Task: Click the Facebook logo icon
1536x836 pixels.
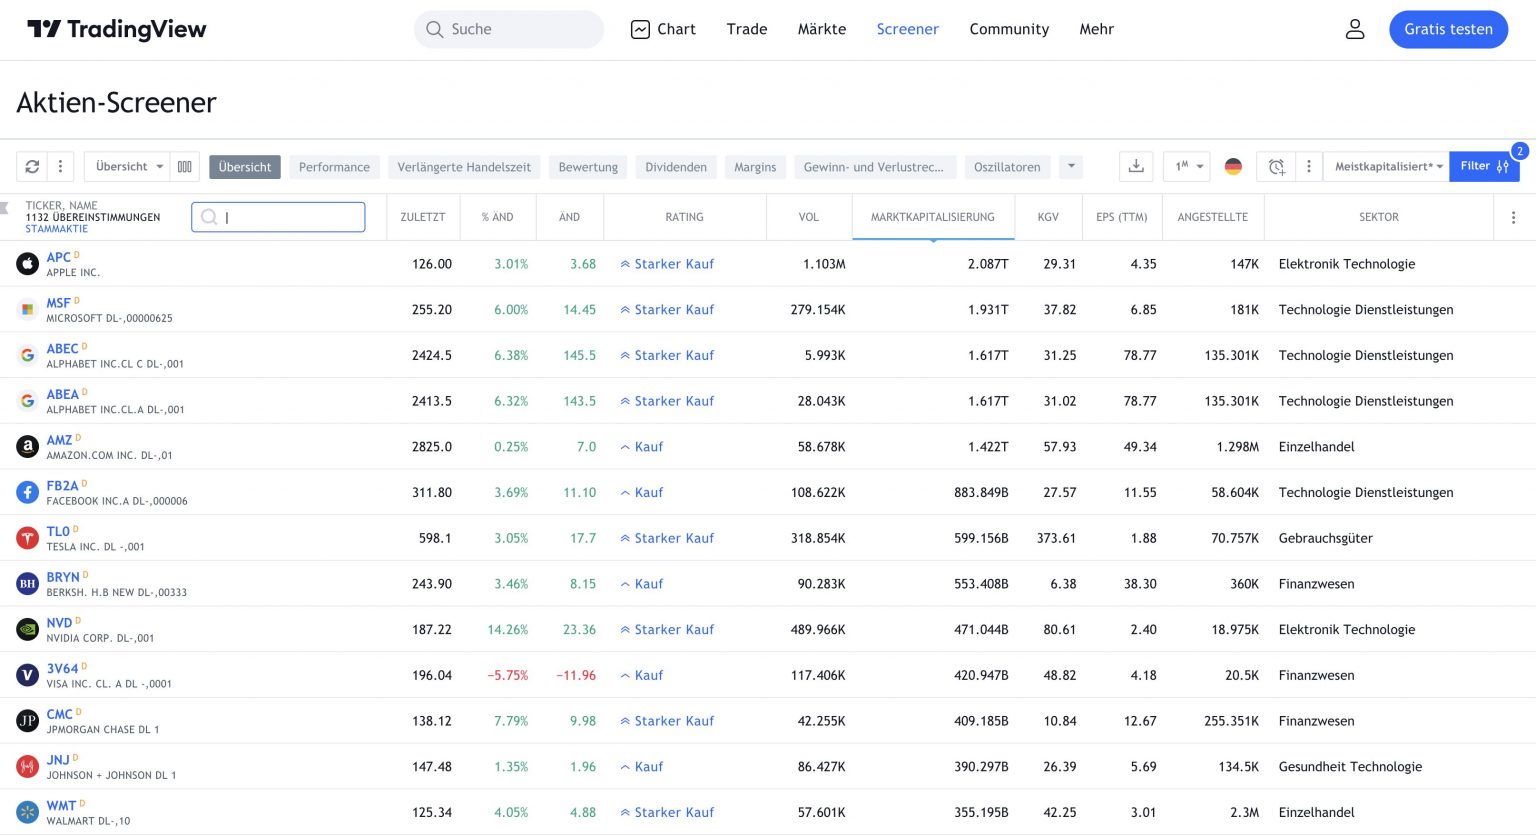Action: [x=28, y=492]
